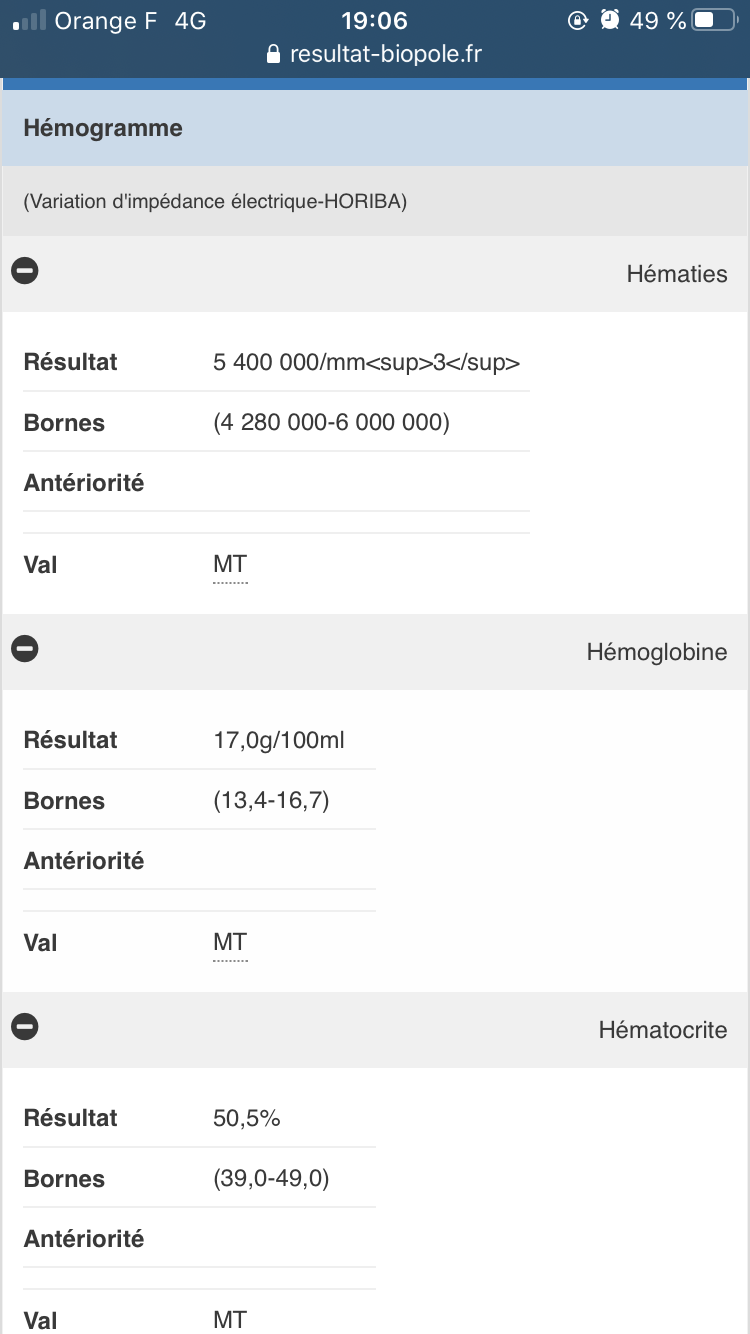Image resolution: width=750 pixels, height=1334 pixels.
Task: Tap the cellular signal bars icon
Action: pos(30,20)
